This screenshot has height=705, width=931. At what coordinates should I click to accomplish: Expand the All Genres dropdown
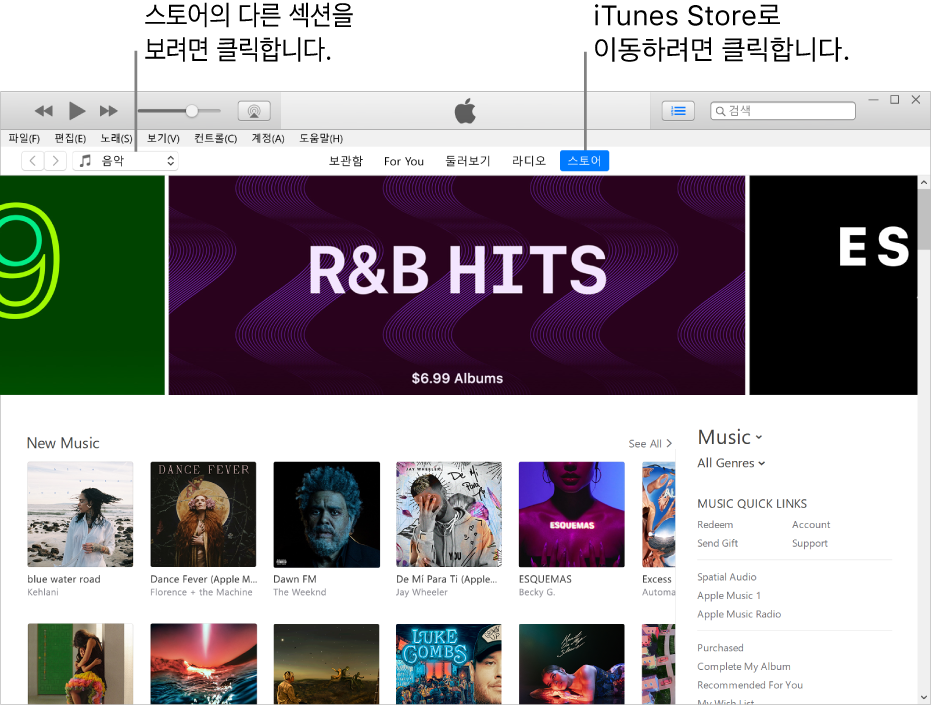[x=731, y=463]
